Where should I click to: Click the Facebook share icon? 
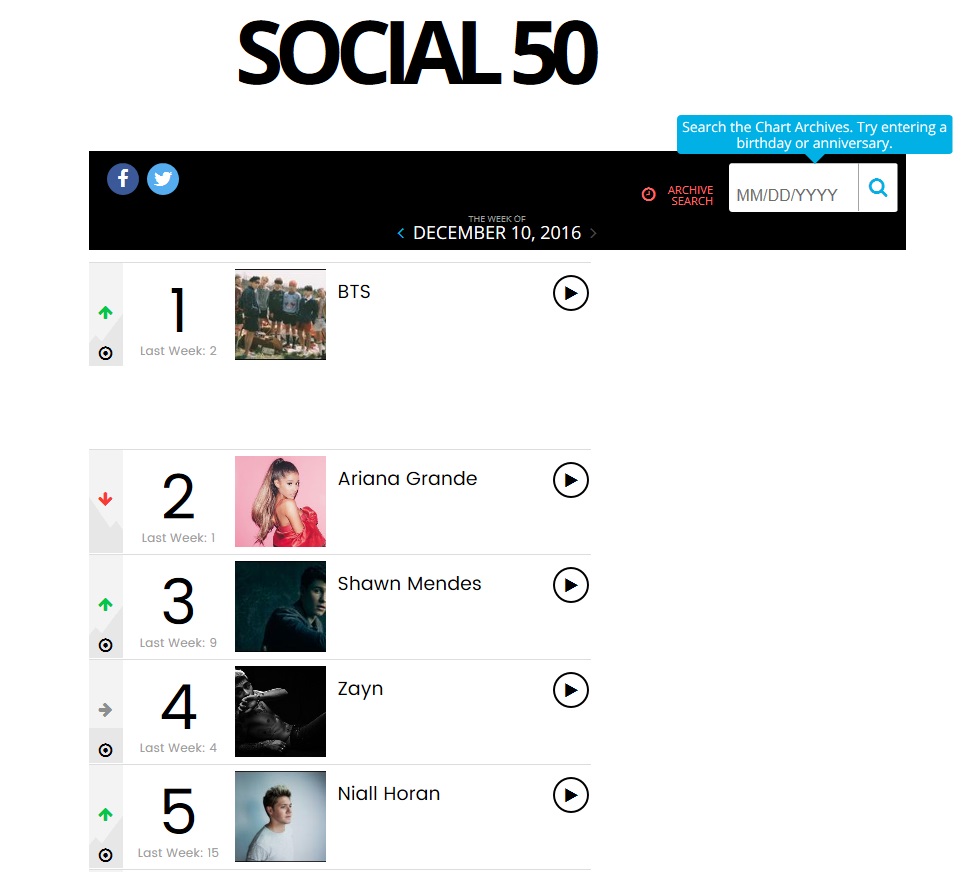point(123,179)
